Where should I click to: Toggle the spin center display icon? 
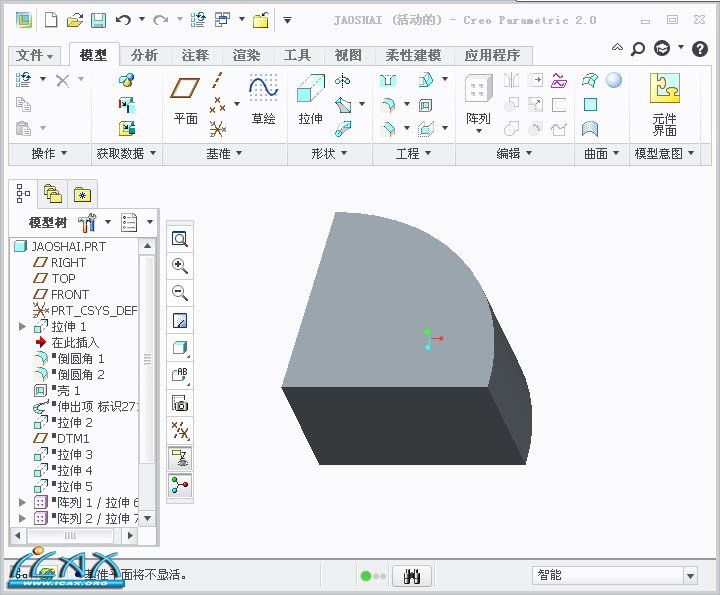[180, 485]
